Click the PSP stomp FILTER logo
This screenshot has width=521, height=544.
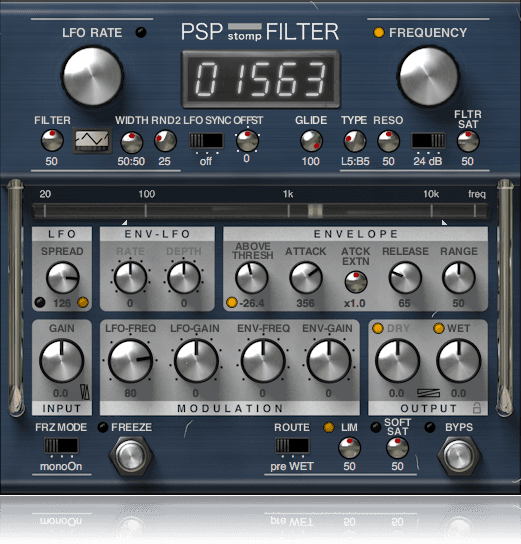coord(260,32)
